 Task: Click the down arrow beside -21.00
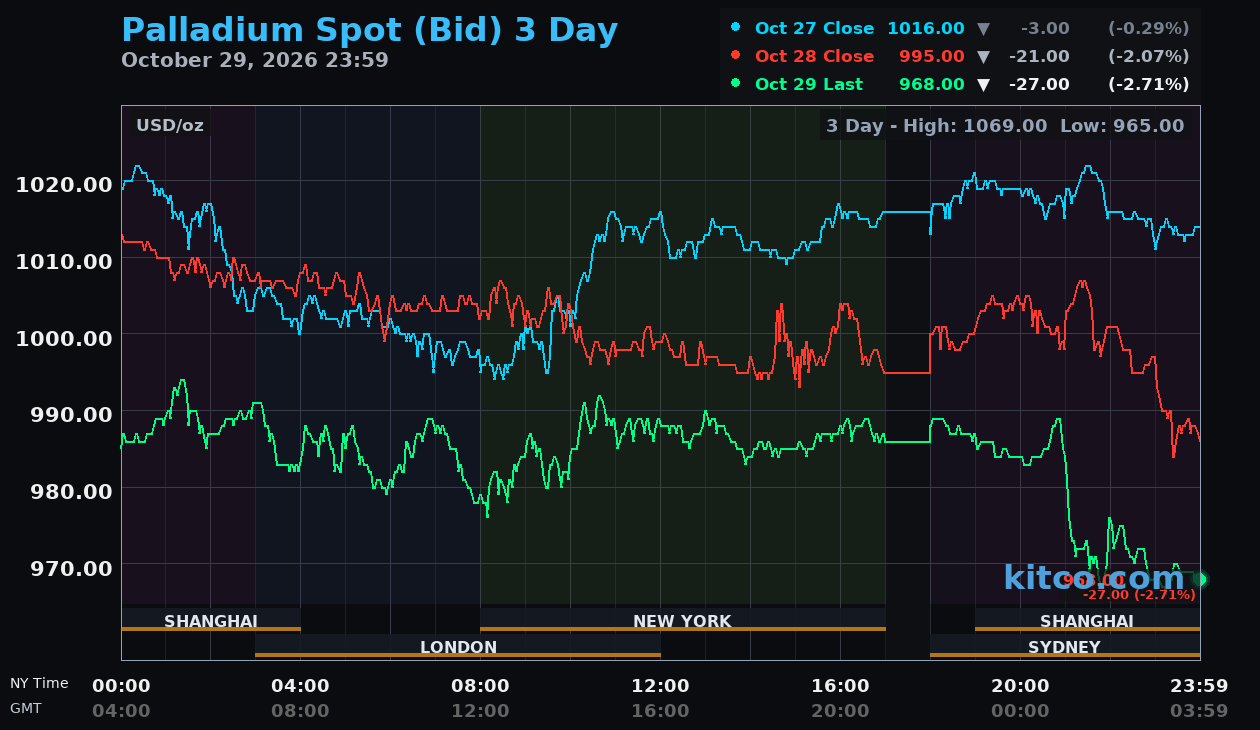coord(983,57)
